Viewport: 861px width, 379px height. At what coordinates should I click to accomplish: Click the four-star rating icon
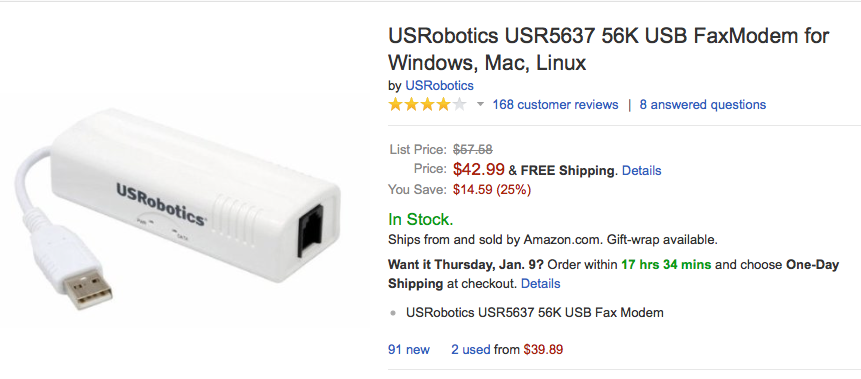click(427, 104)
